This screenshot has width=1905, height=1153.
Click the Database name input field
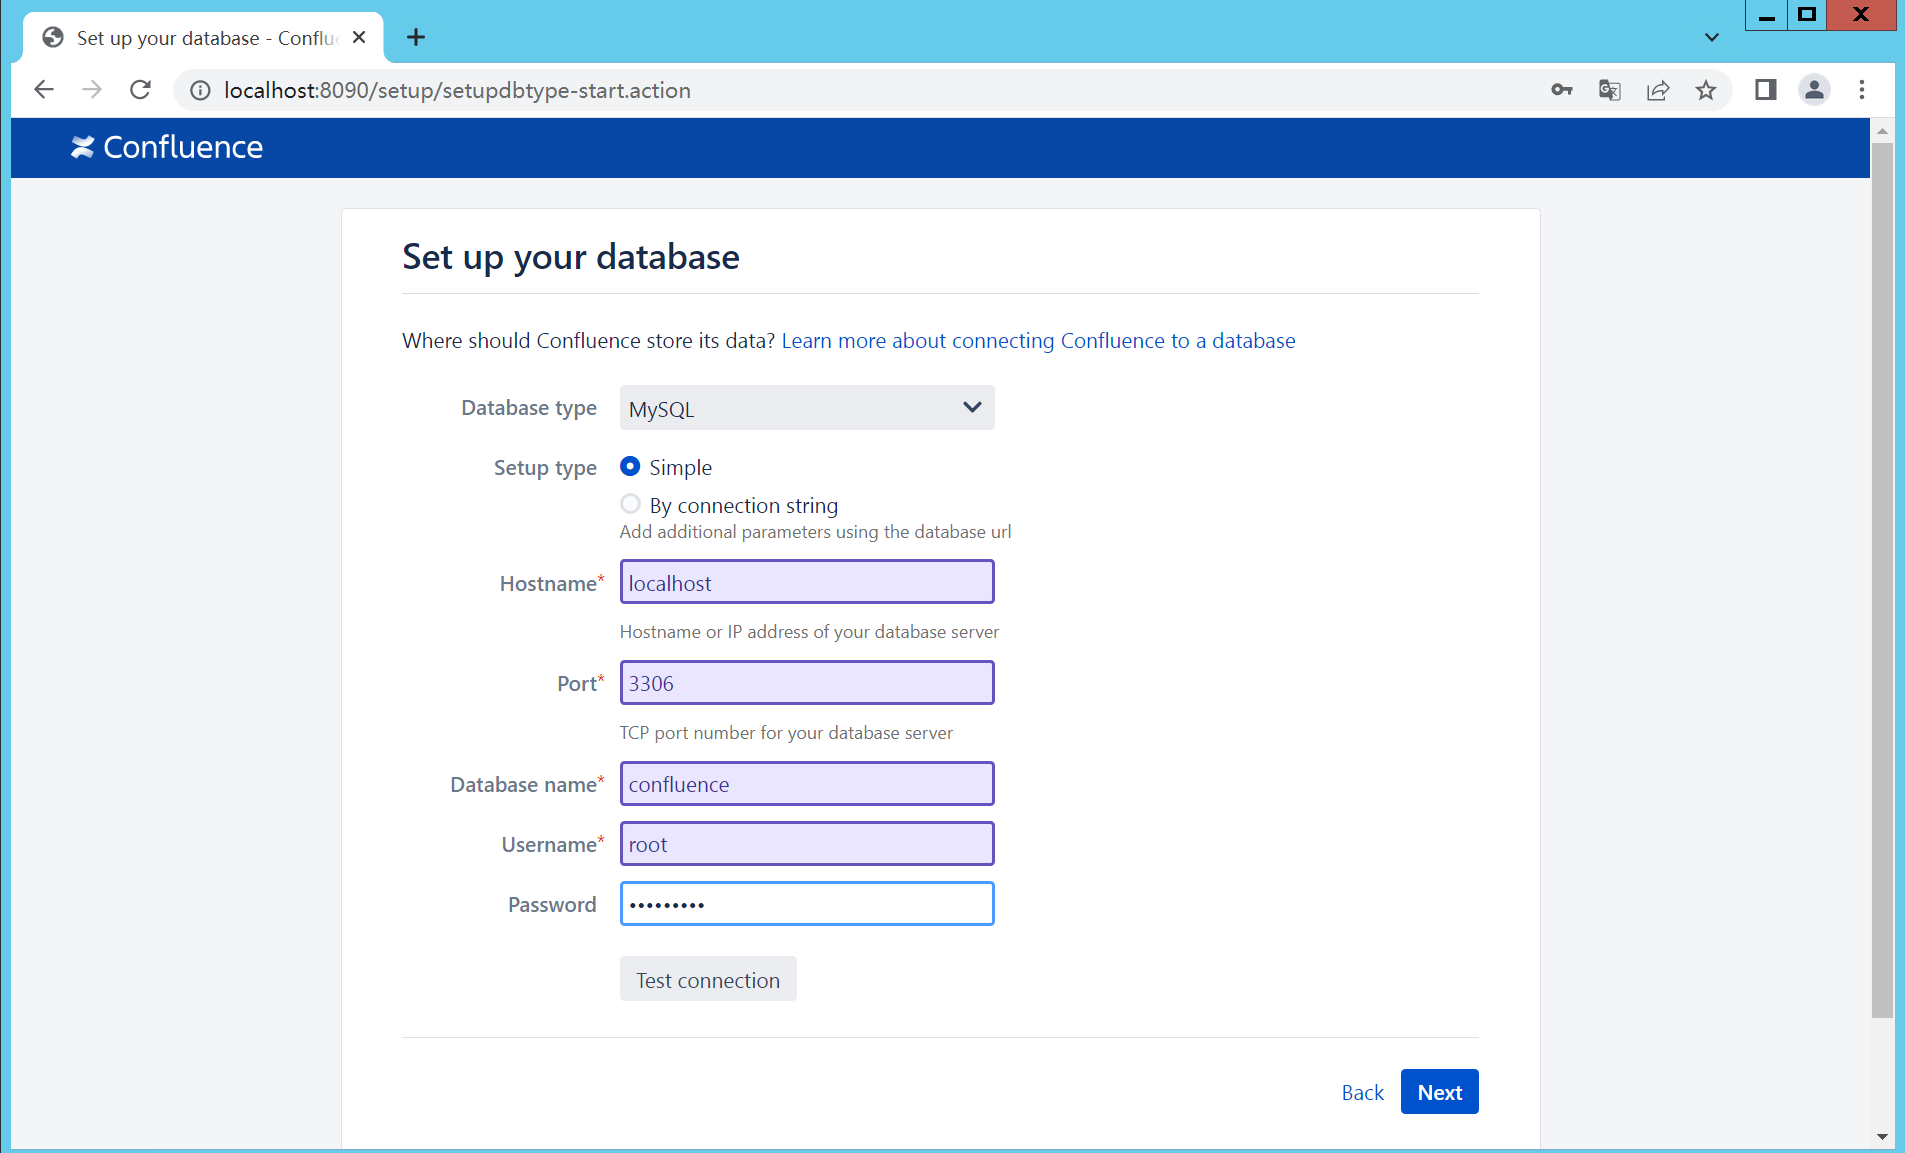click(807, 784)
